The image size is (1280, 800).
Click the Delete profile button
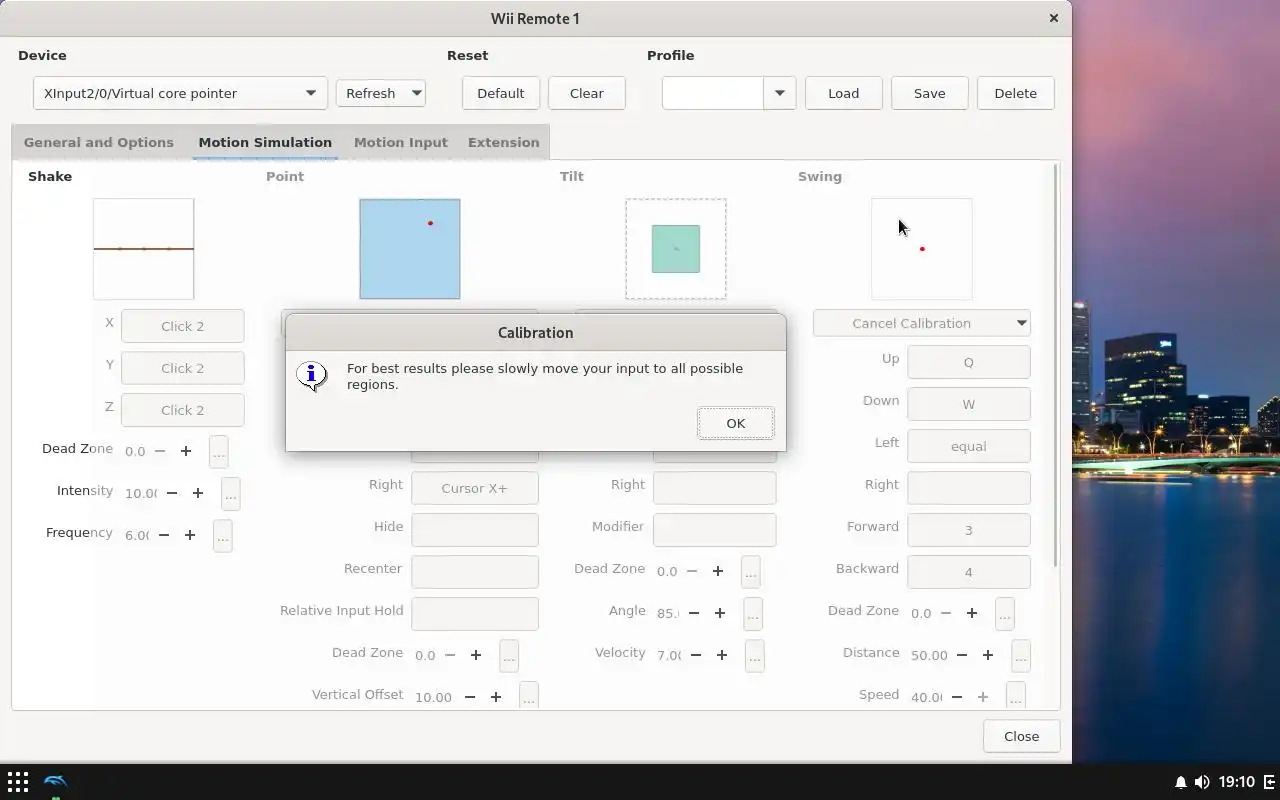1015,93
